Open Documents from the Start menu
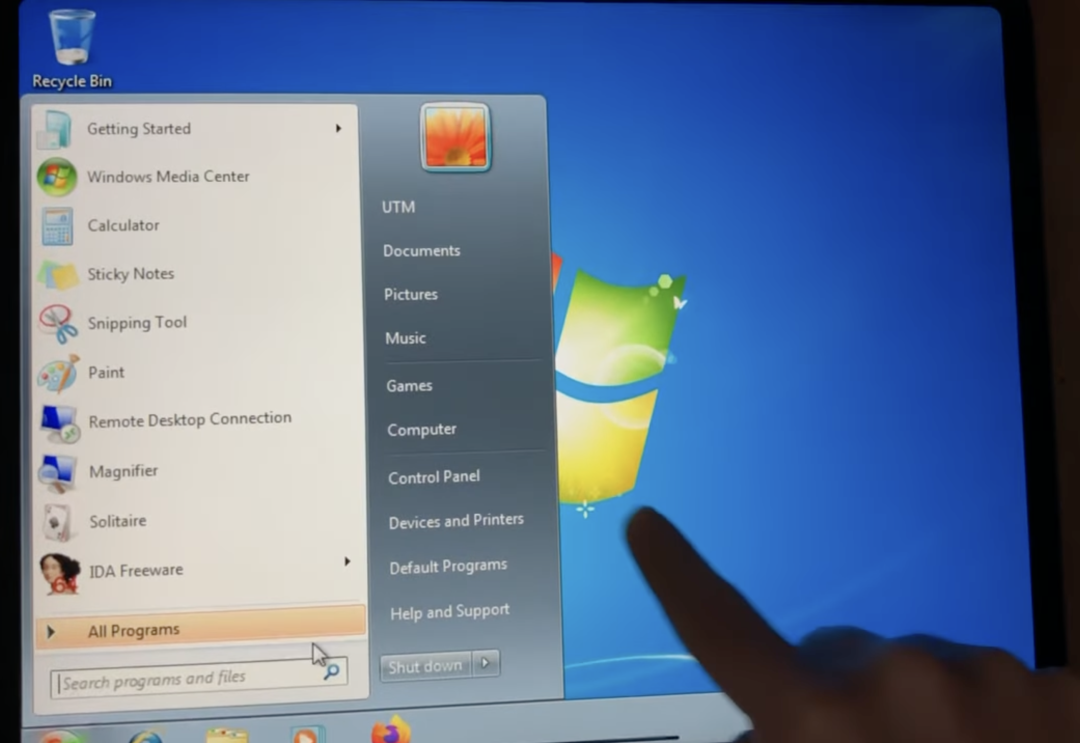The height and width of the screenshot is (743, 1080). (422, 251)
